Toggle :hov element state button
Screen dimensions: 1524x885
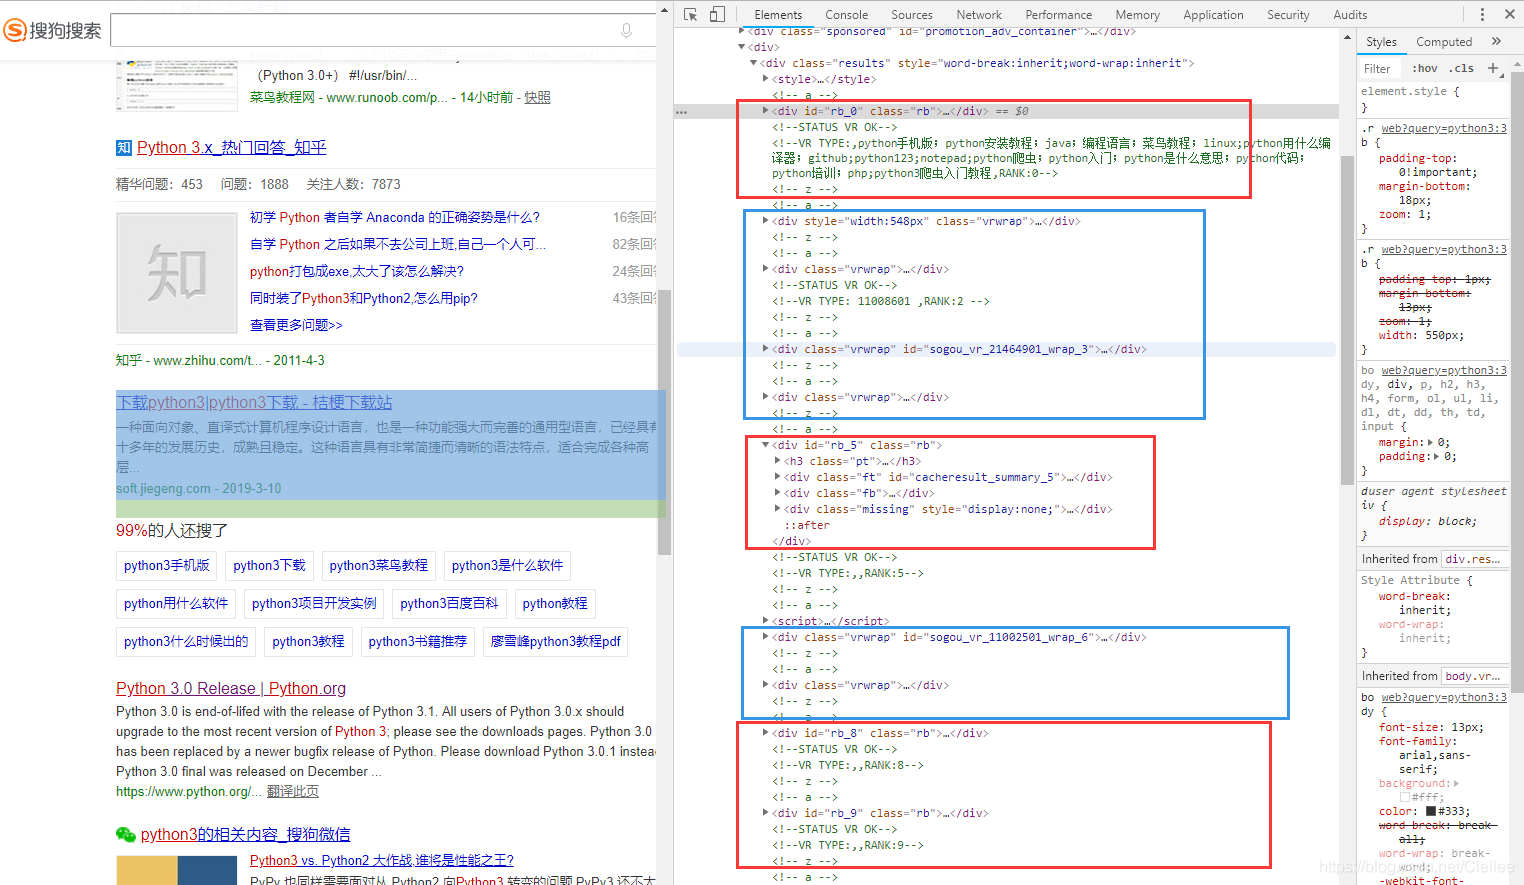pos(1425,69)
